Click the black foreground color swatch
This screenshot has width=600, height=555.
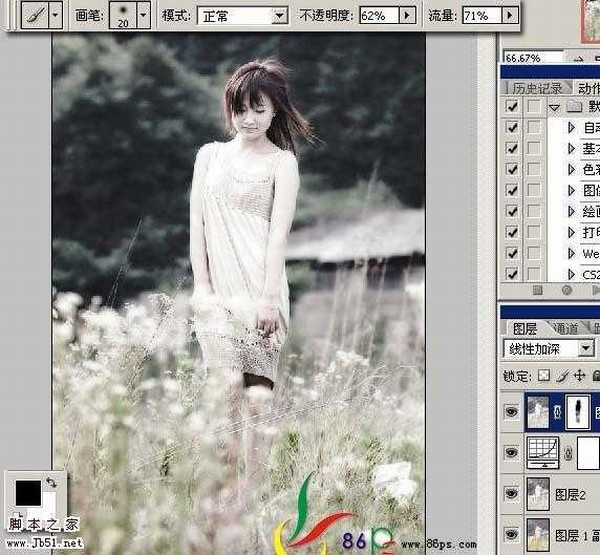27,491
